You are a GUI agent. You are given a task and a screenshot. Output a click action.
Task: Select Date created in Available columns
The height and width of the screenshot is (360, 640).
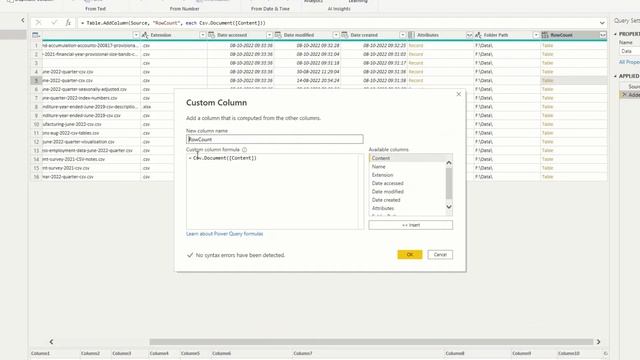(x=386, y=200)
